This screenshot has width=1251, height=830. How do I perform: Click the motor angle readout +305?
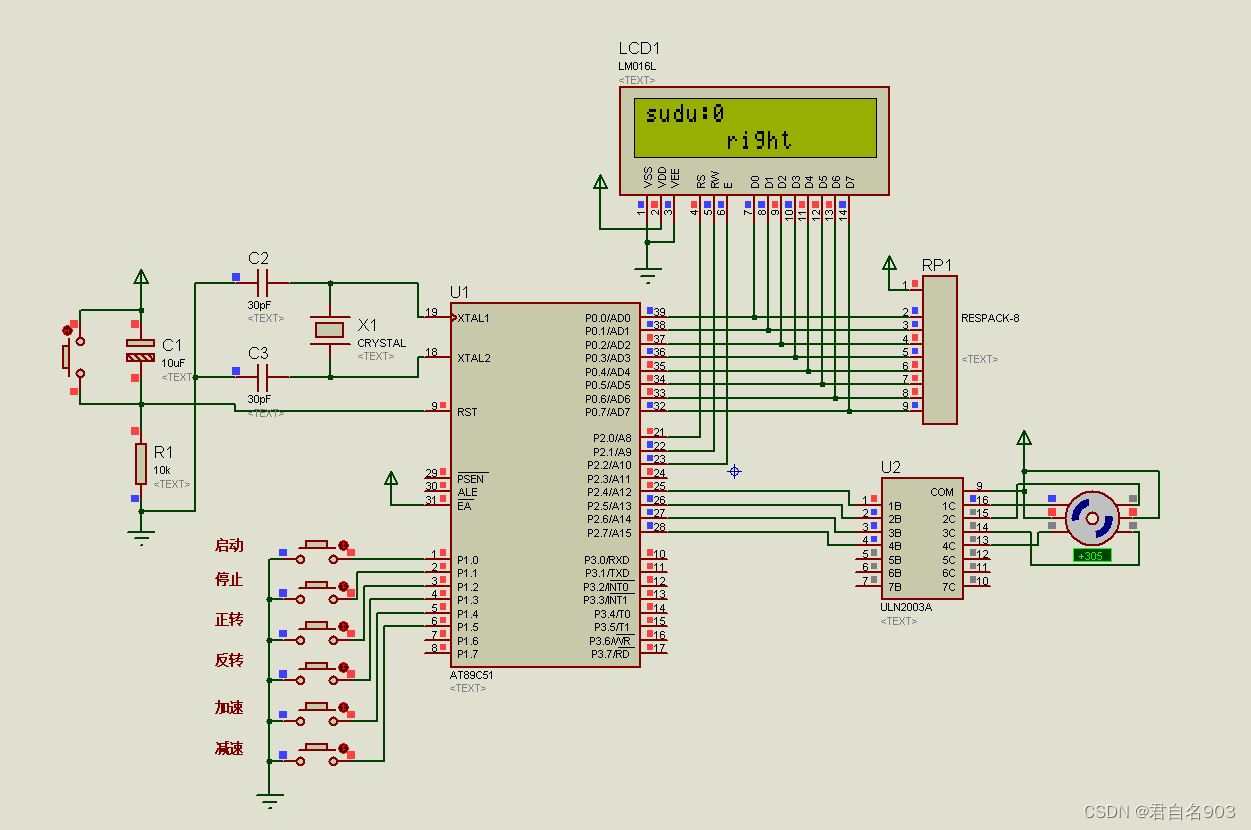(1091, 555)
